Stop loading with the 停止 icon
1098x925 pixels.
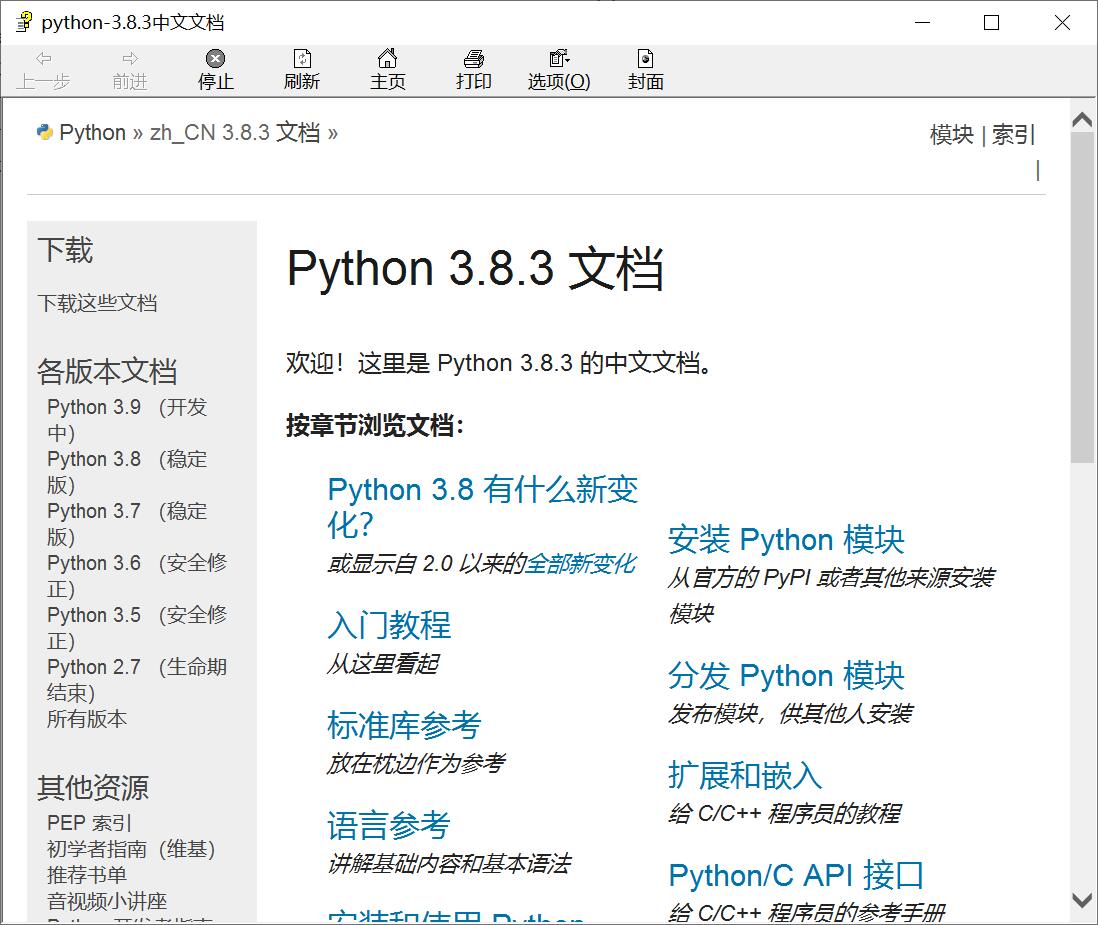[x=214, y=70]
